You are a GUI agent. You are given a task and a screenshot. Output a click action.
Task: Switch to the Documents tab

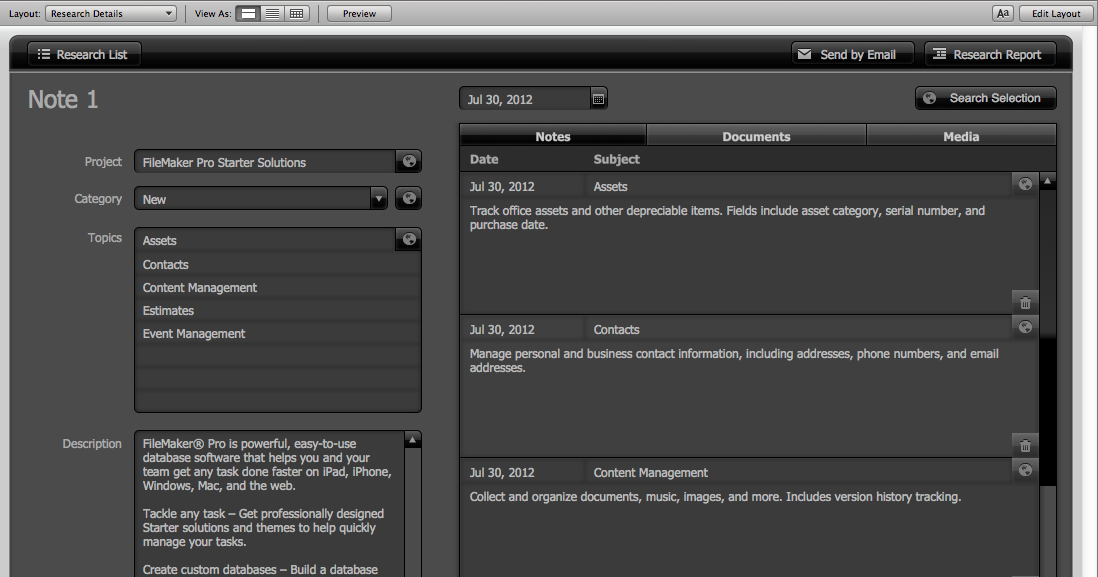756,134
